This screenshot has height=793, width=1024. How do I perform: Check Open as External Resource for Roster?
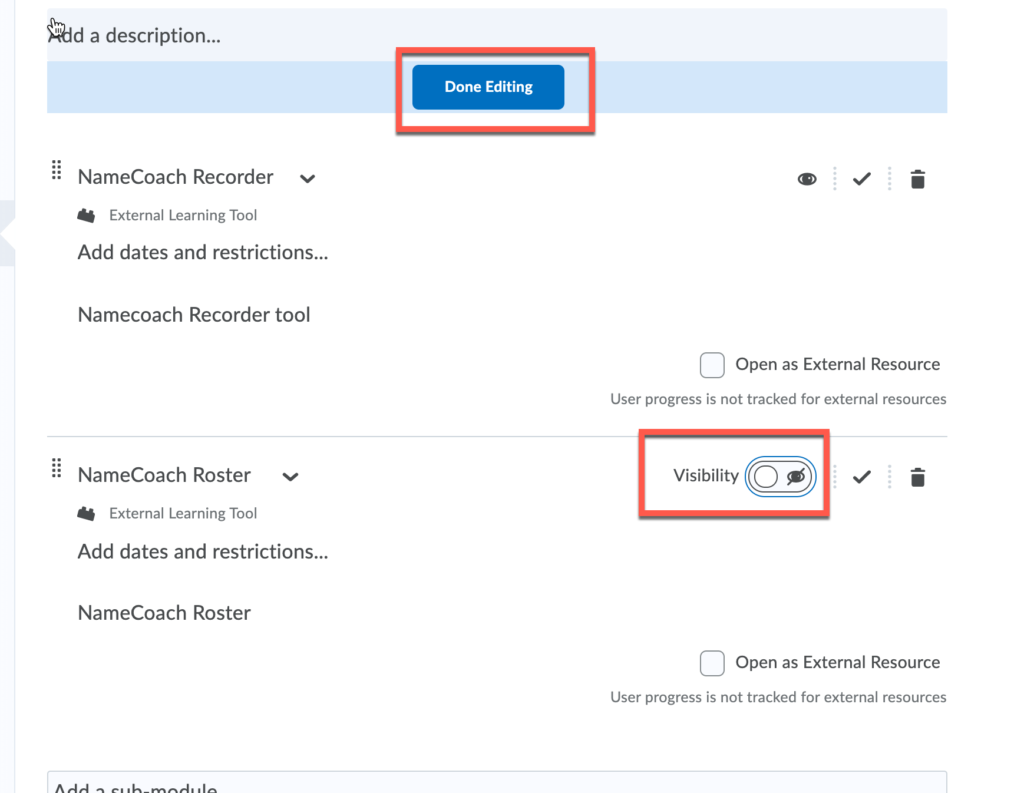pos(712,663)
